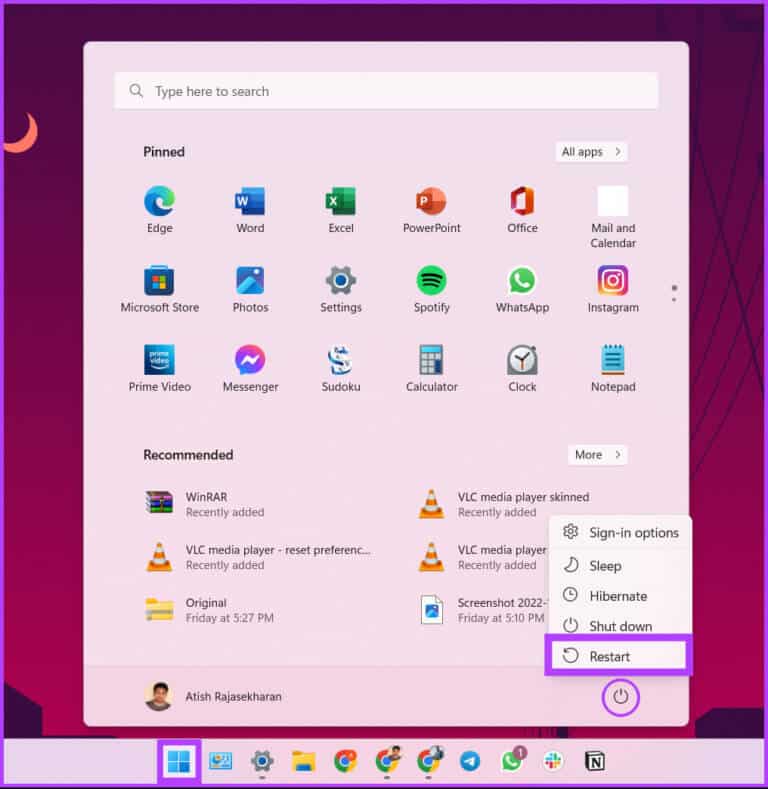
Task: Open VLC media player - reset preferences item
Action: [x=257, y=557]
